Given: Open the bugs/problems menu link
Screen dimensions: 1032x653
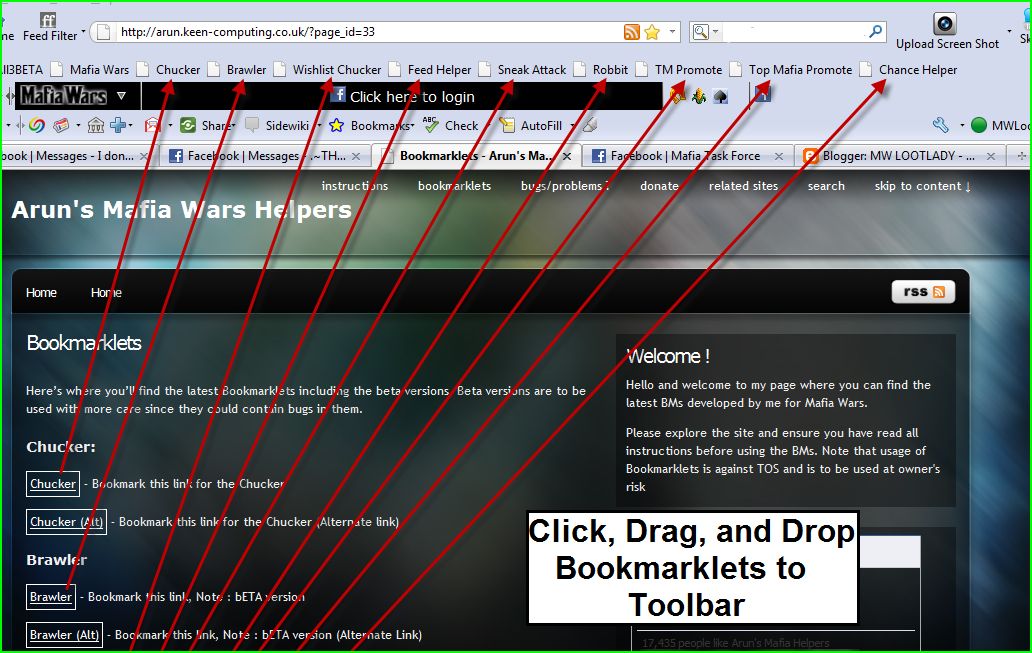Looking at the screenshot, I should click(565, 186).
